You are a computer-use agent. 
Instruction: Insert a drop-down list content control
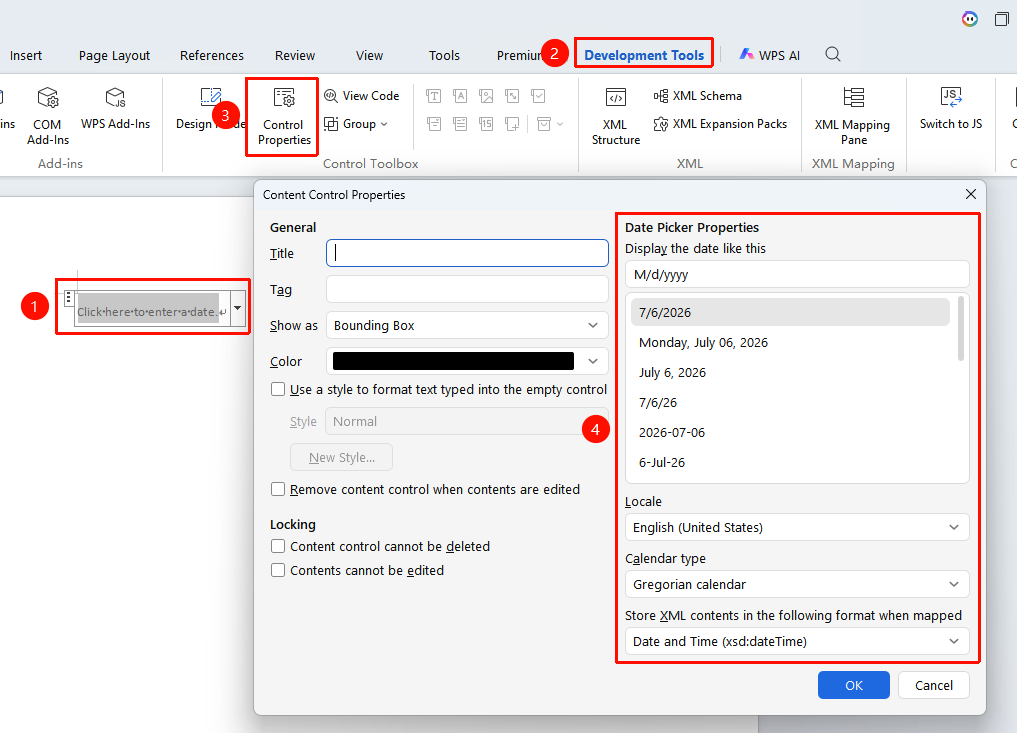(460, 124)
